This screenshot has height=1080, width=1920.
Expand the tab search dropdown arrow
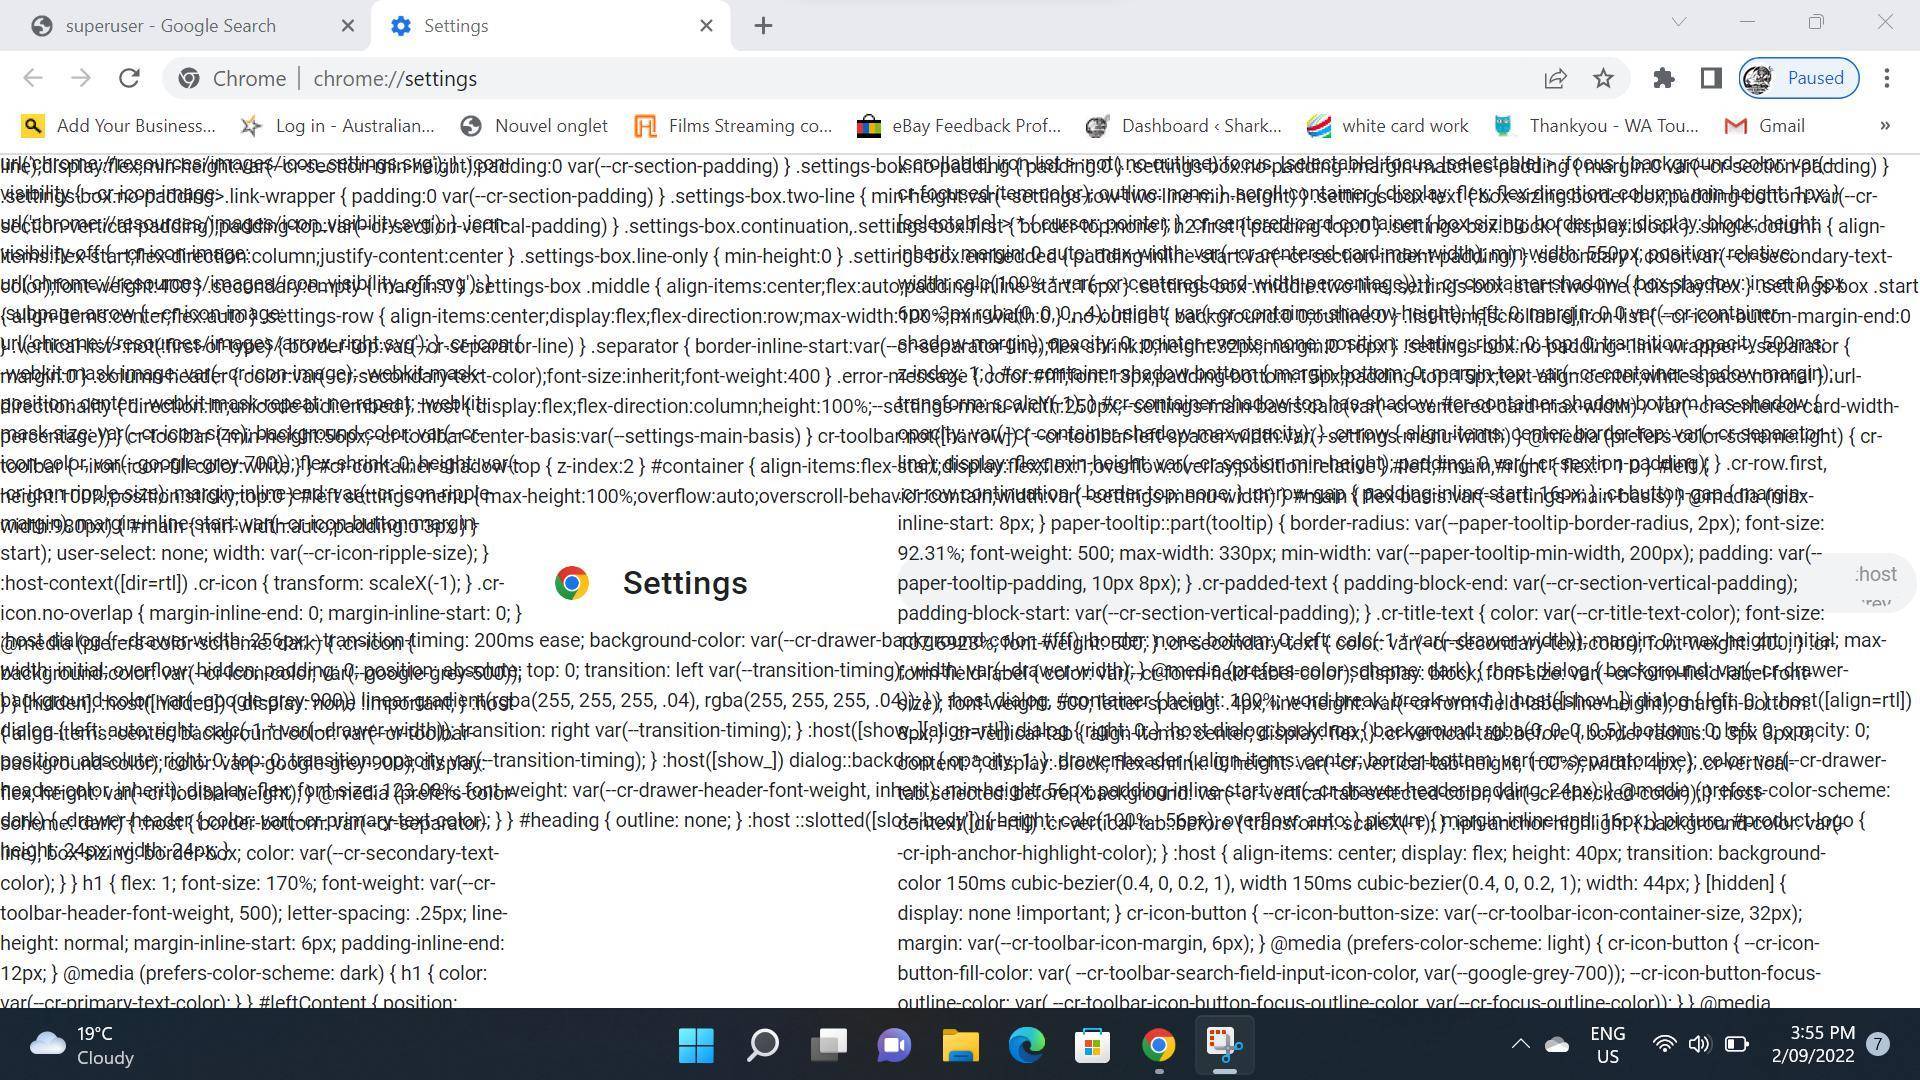(x=1678, y=21)
